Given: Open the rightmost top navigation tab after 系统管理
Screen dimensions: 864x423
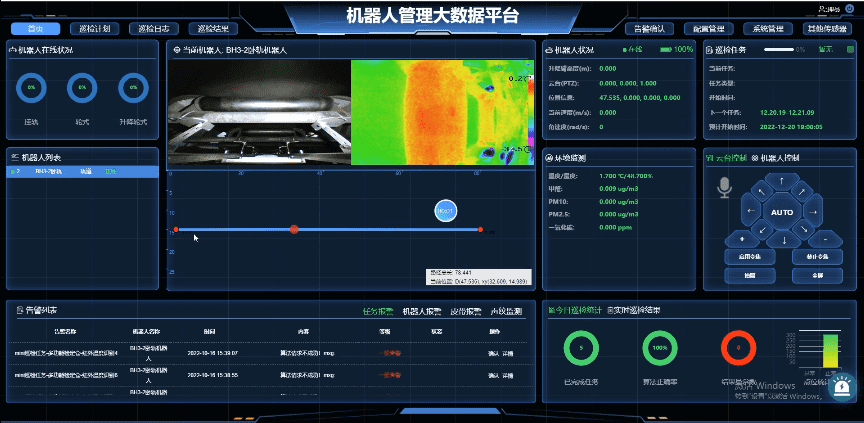Looking at the screenshot, I should [x=827, y=29].
